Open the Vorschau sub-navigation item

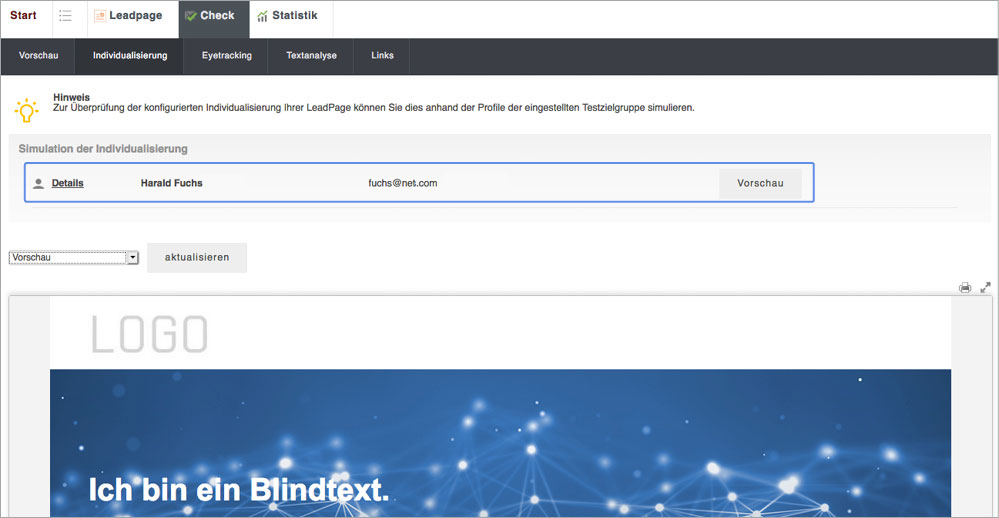pos(38,56)
